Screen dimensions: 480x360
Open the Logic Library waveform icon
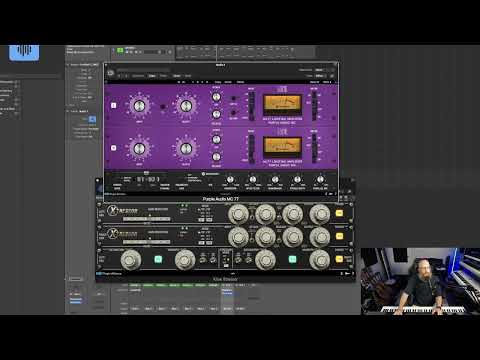[x=24, y=52]
